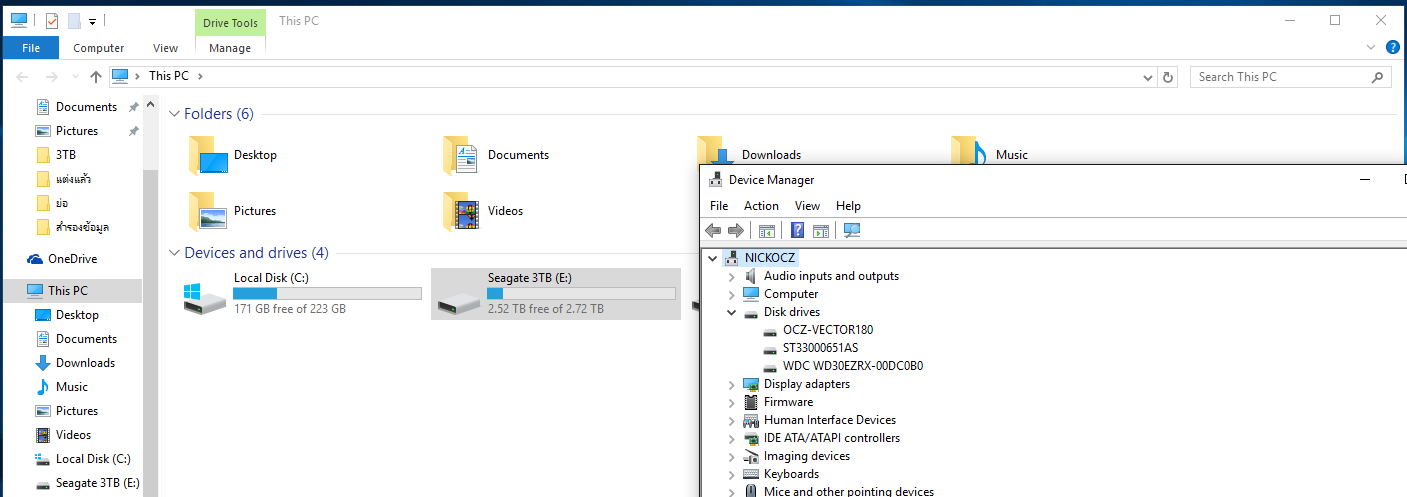Select the OCZ-VECTOR180 disk drive
The height and width of the screenshot is (497, 1407).
point(828,330)
